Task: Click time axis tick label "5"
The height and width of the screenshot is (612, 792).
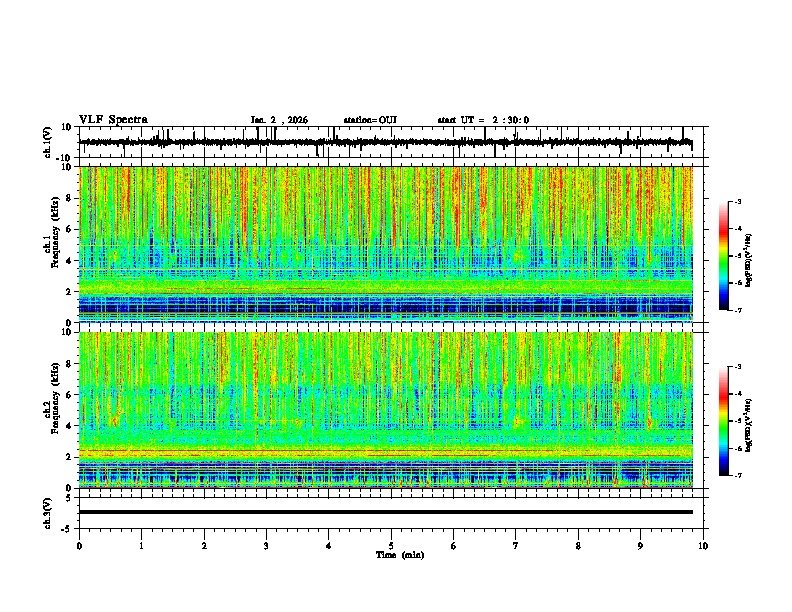Action: pyautogui.click(x=391, y=546)
